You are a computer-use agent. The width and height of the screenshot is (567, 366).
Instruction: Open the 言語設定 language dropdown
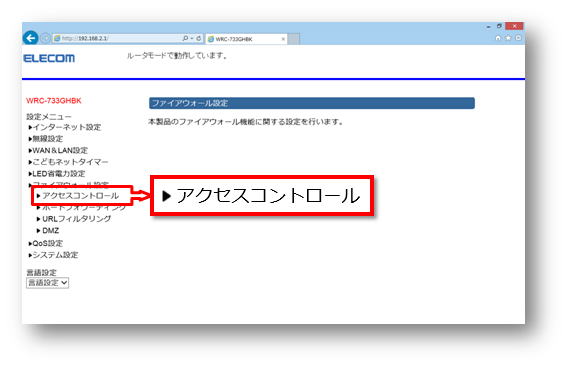pyautogui.click(x=47, y=283)
